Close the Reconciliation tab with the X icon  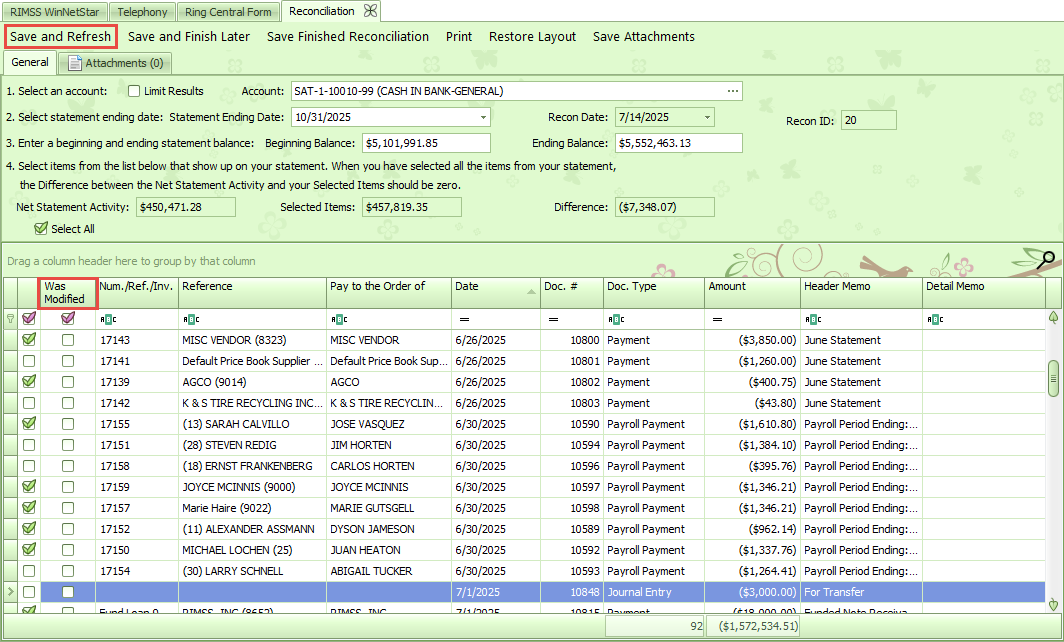371,11
